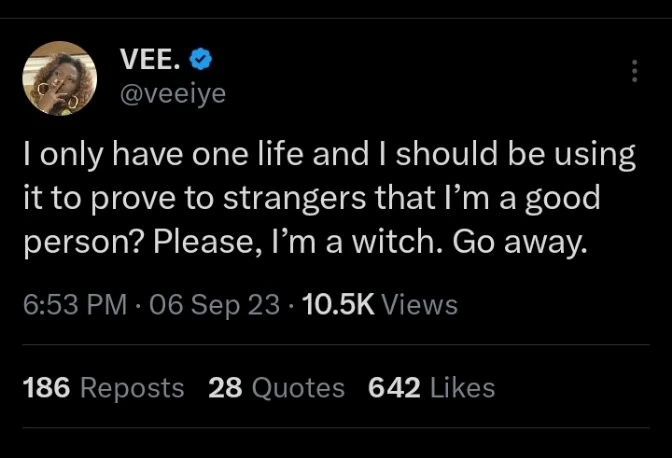Click the Reposts label

point(131,387)
